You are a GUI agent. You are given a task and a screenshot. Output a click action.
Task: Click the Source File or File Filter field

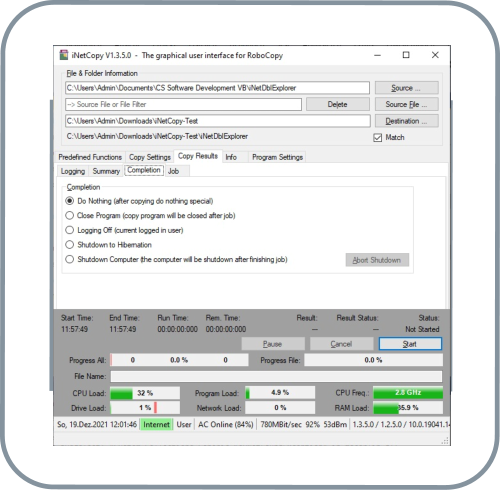(183, 104)
